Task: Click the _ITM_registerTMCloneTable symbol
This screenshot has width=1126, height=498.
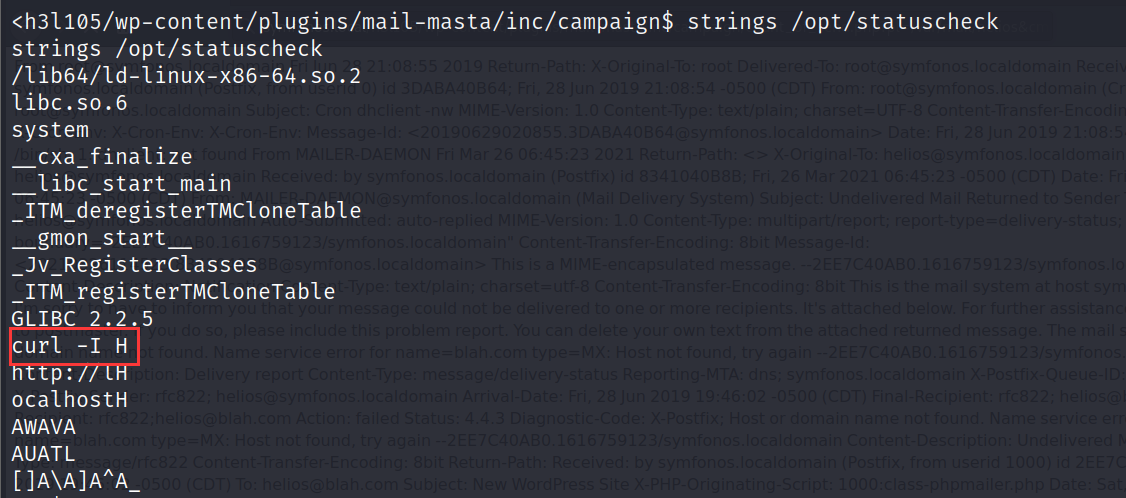Action: (174, 292)
